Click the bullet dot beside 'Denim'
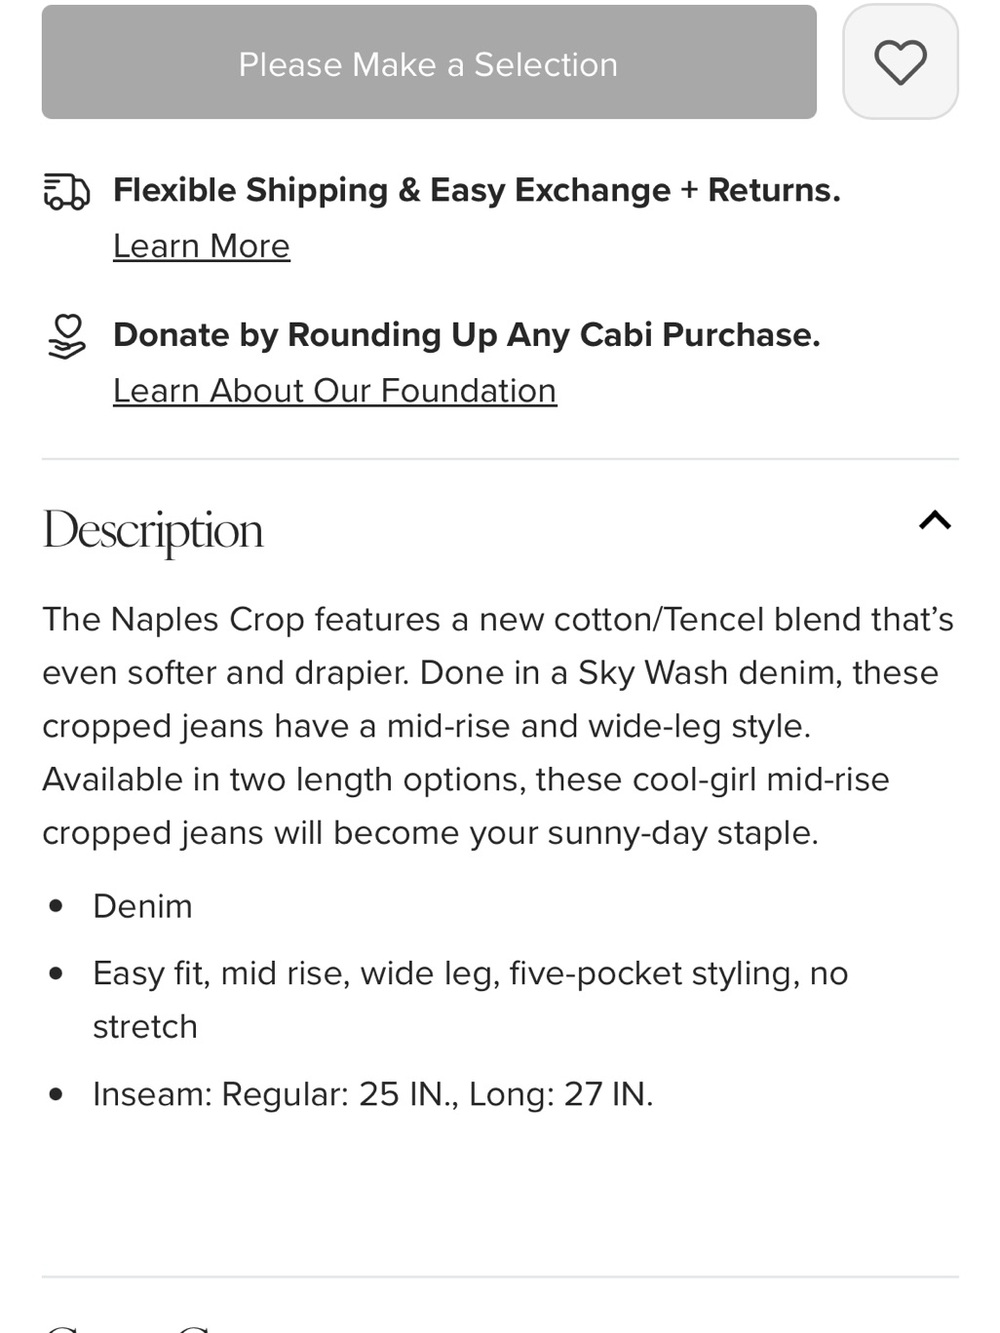The image size is (1000, 1333). point(56,906)
